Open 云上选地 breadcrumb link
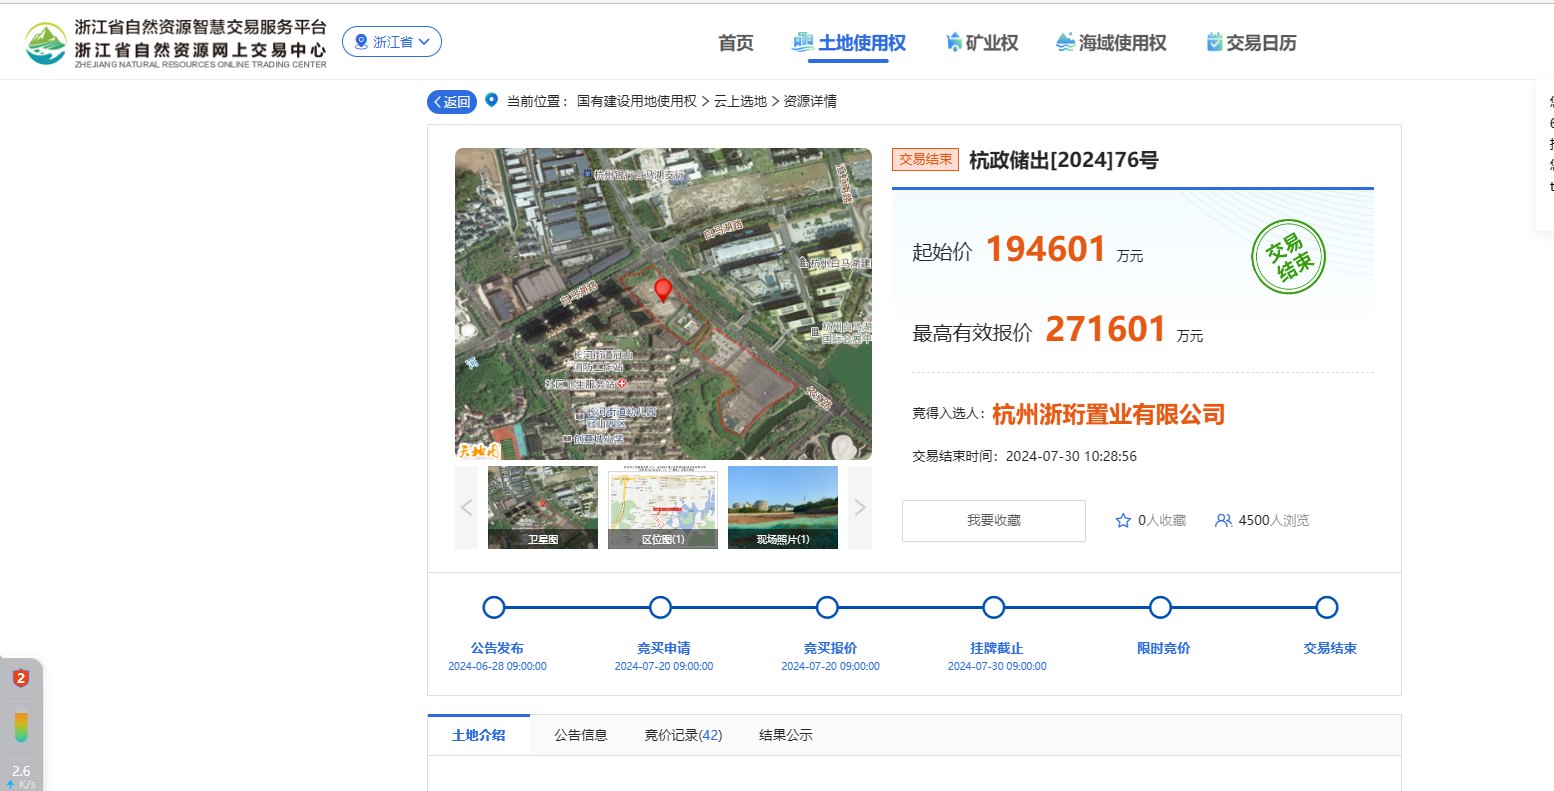The image size is (1554, 791). tap(740, 101)
